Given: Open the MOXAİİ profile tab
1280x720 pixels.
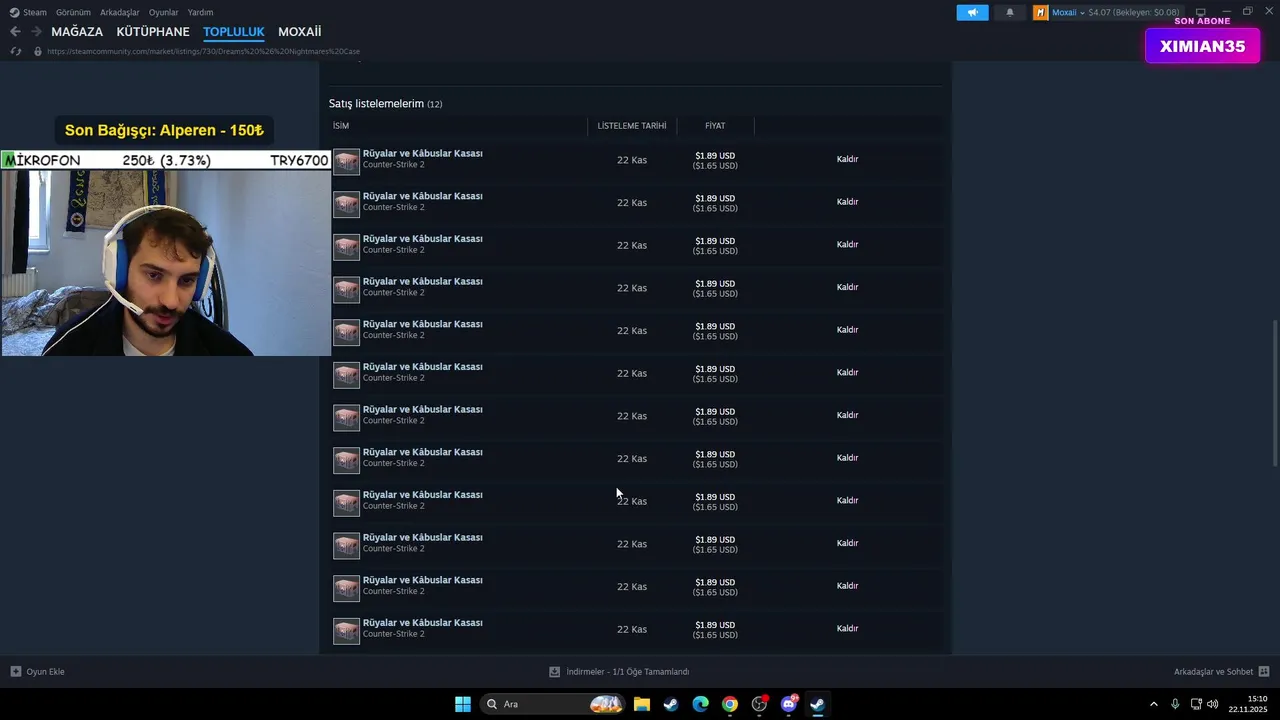Looking at the screenshot, I should [300, 32].
